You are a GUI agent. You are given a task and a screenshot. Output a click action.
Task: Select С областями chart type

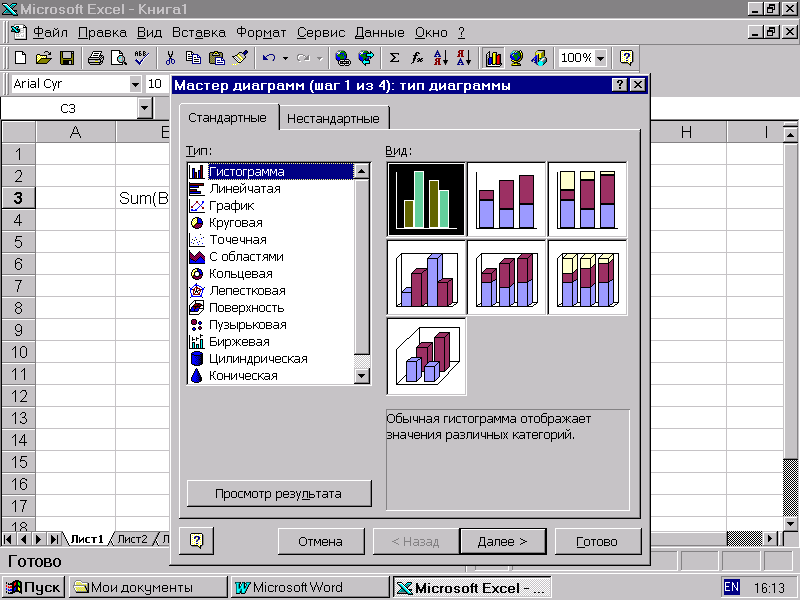[x=270, y=257]
